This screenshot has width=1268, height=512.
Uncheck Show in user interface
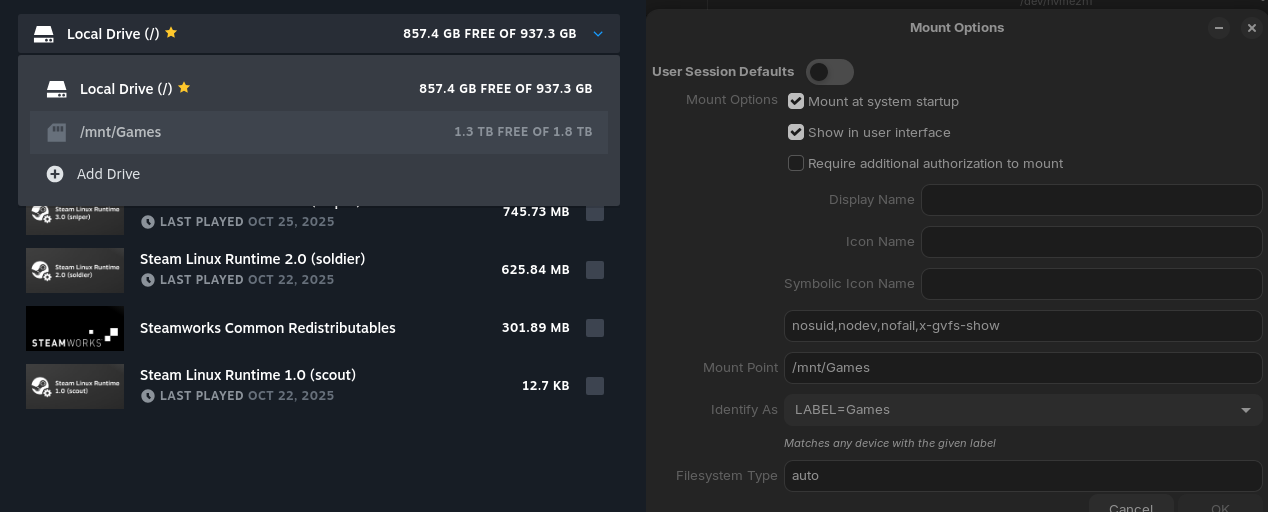pos(796,132)
